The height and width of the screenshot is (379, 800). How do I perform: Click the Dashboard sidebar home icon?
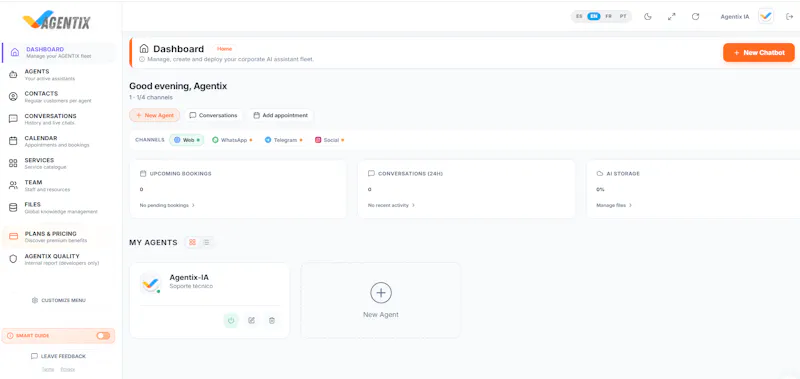pos(15,53)
